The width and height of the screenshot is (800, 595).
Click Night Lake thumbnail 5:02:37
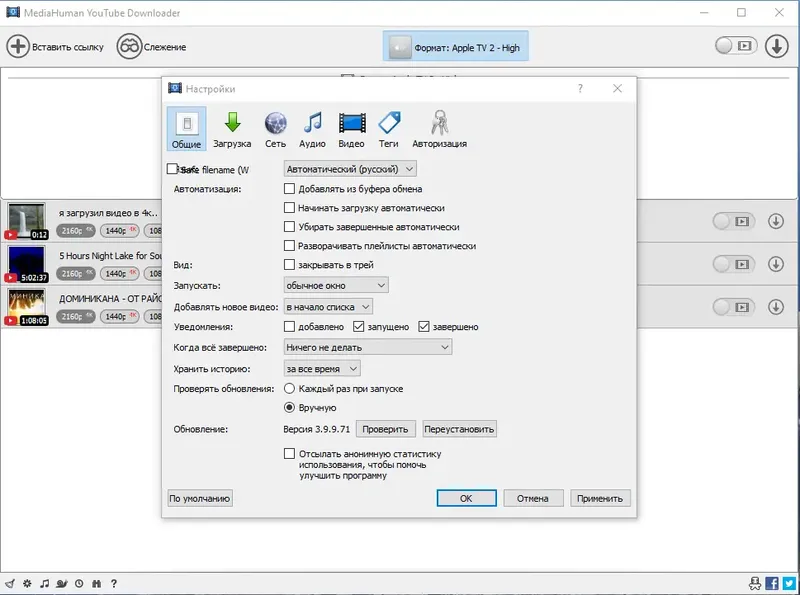click(x=27, y=264)
